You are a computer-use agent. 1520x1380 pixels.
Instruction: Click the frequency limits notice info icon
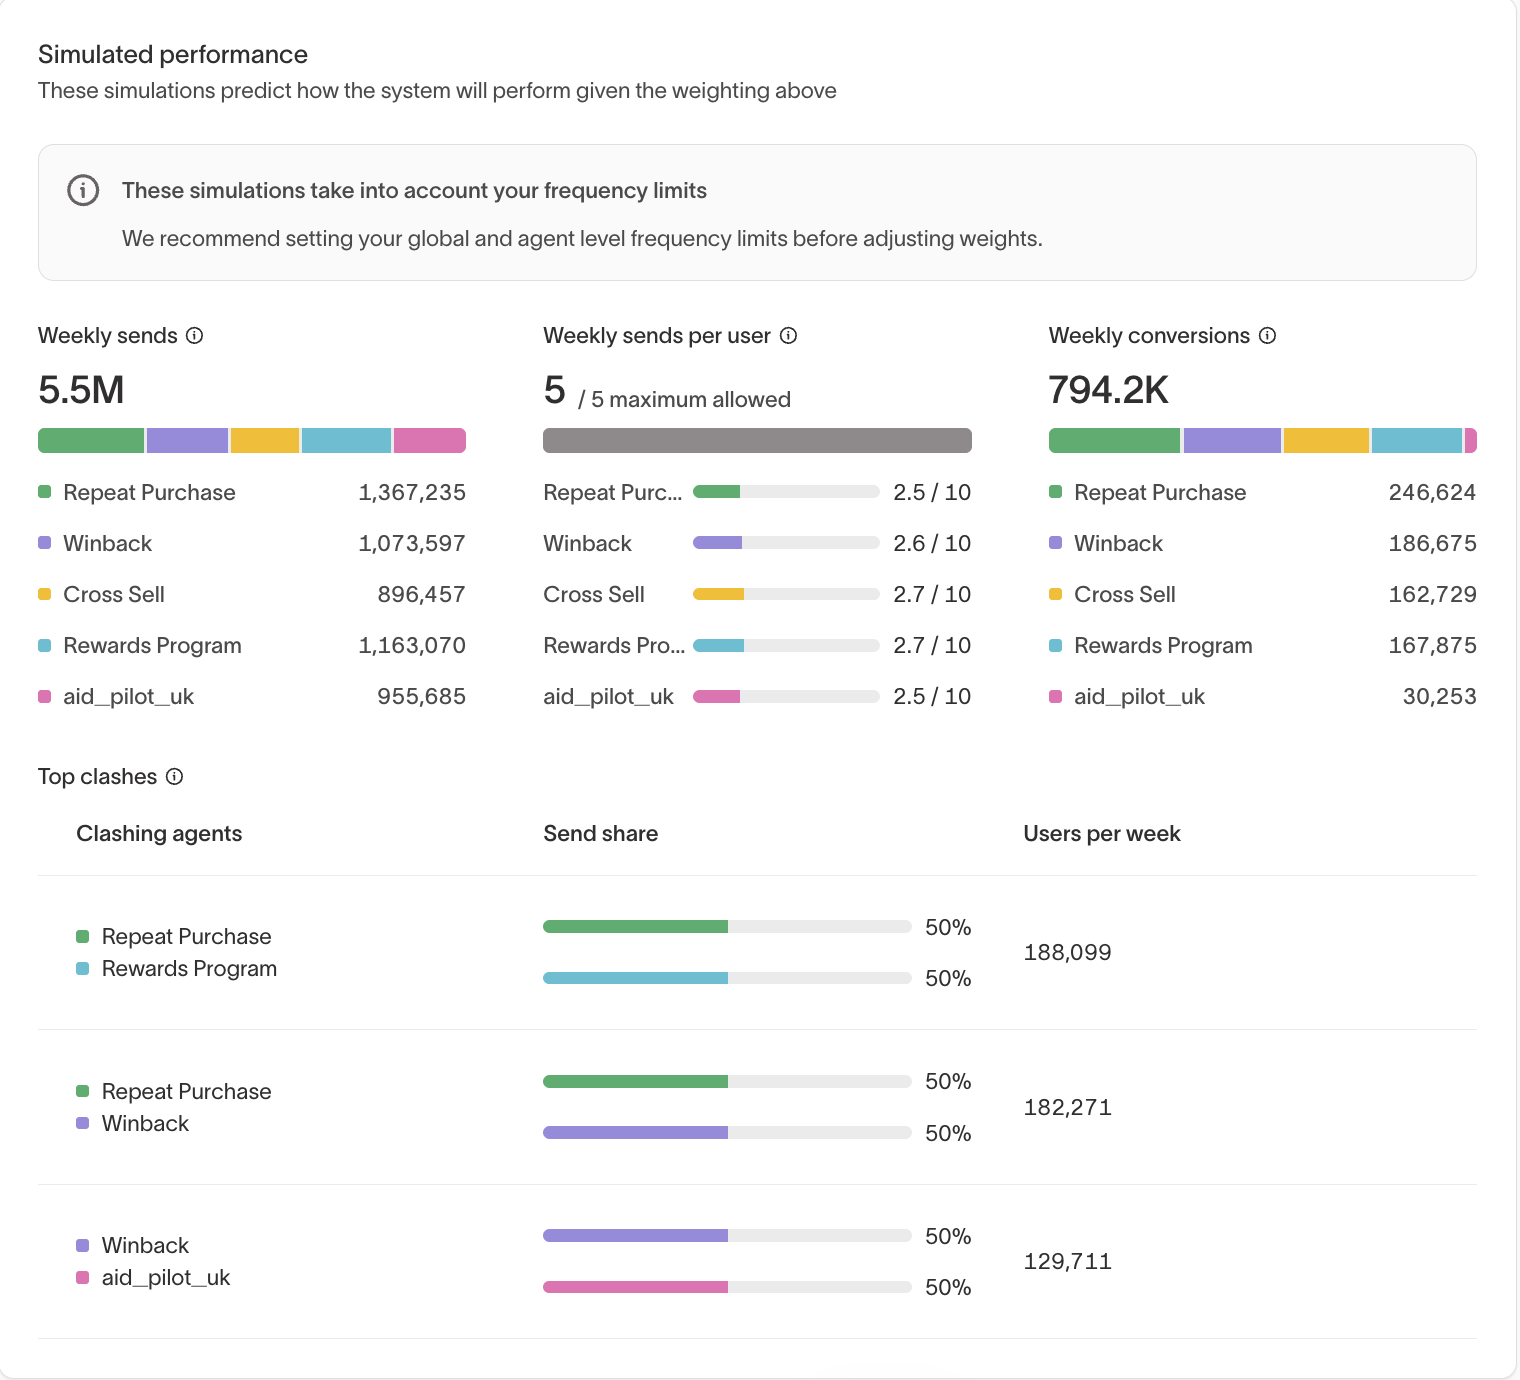pos(83,190)
